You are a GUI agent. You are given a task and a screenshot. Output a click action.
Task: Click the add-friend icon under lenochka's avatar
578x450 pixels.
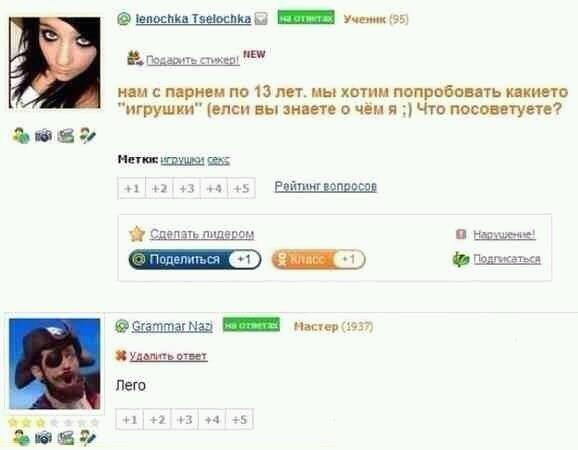tap(21, 136)
